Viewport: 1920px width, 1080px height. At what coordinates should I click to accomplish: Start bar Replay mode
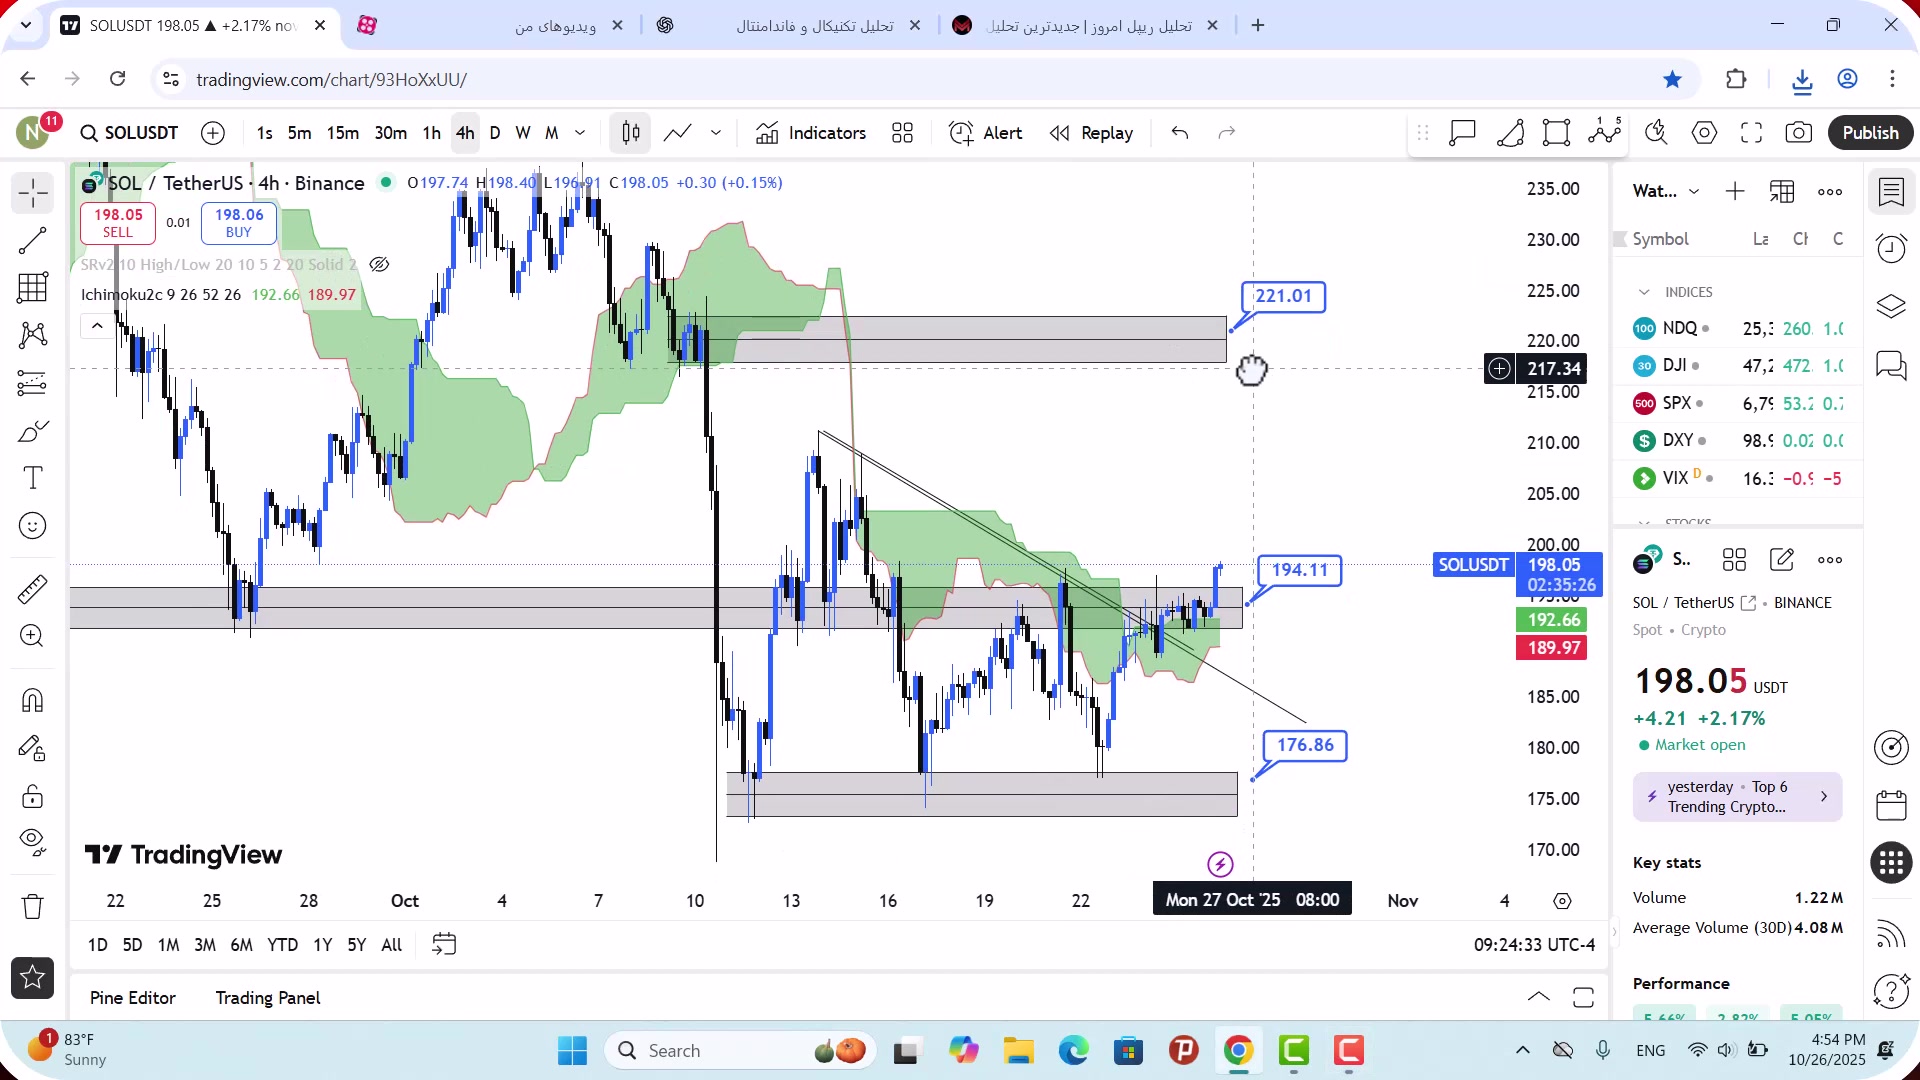point(1091,133)
